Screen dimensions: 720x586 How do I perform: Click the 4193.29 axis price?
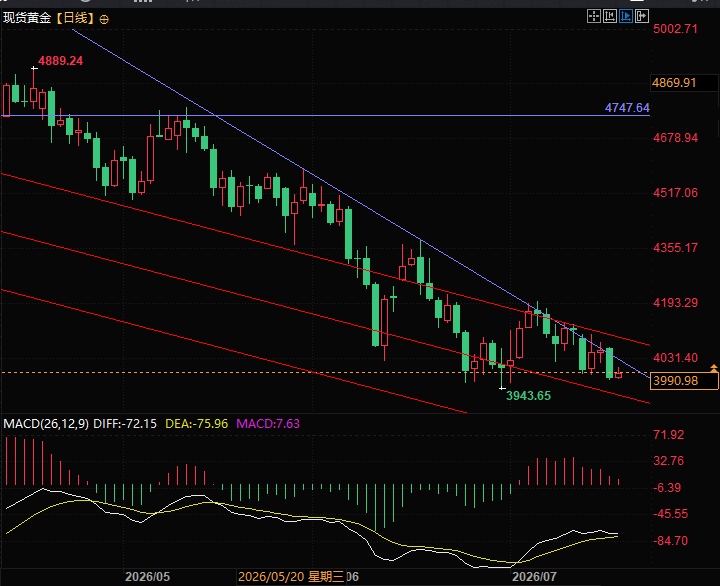point(675,303)
